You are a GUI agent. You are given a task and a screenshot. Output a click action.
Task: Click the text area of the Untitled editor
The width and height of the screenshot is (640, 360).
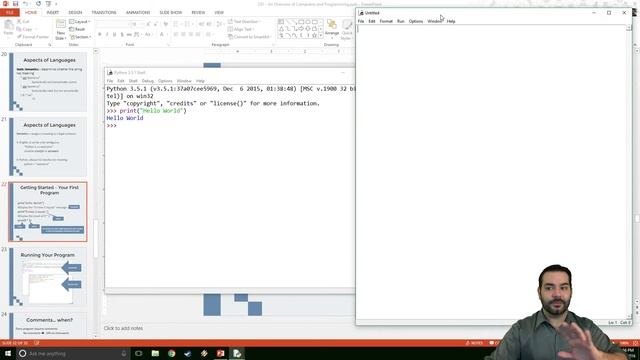491,171
